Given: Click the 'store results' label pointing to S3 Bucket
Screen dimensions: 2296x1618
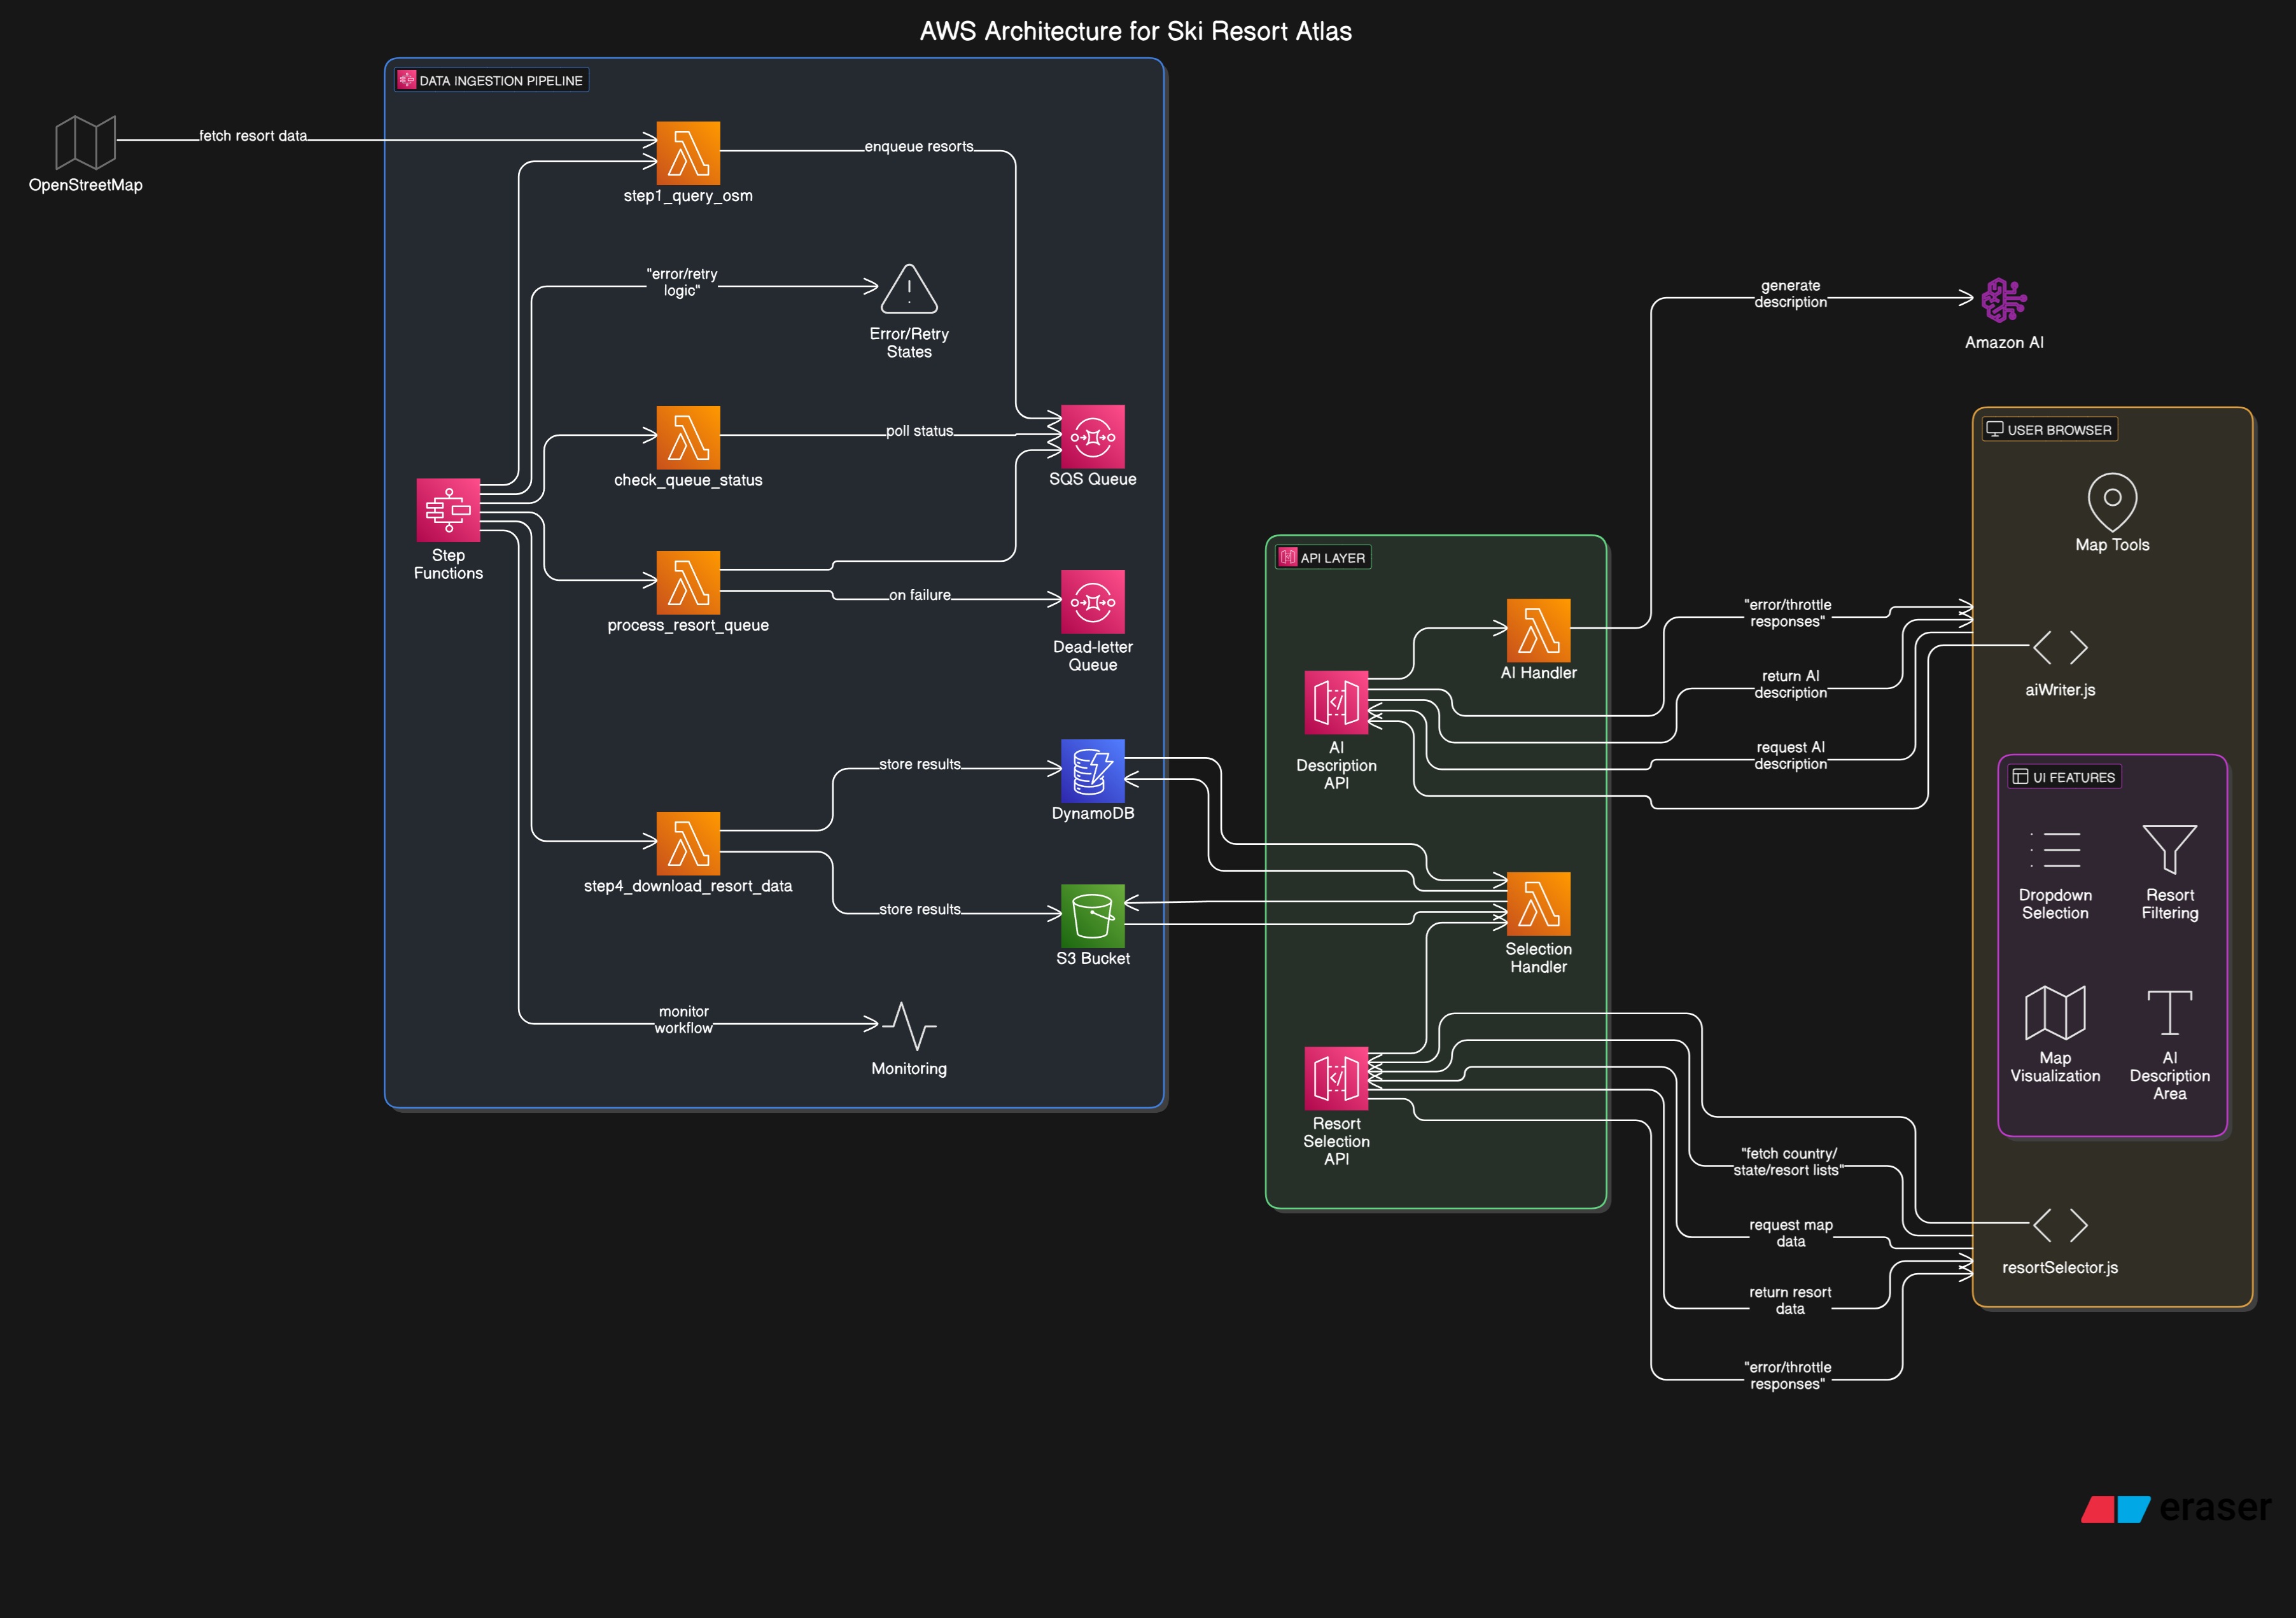Looking at the screenshot, I should [919, 909].
